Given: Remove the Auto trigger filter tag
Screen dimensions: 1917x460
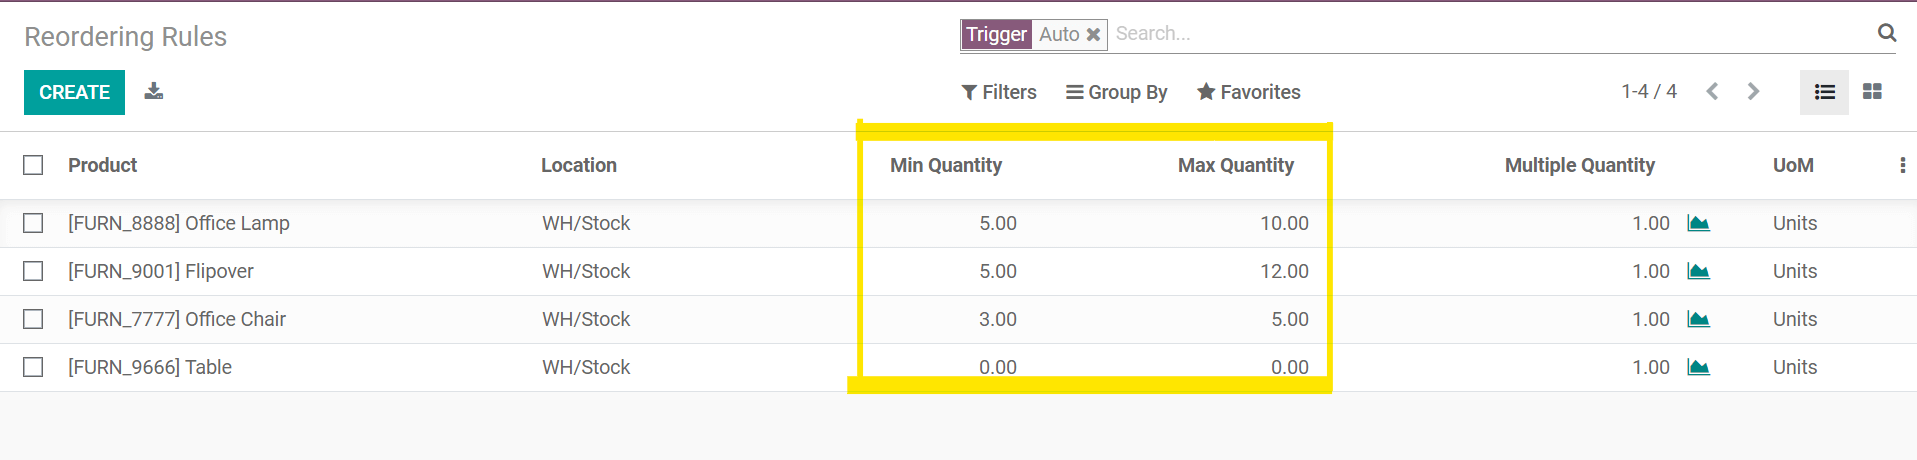Looking at the screenshot, I should pos(1093,35).
